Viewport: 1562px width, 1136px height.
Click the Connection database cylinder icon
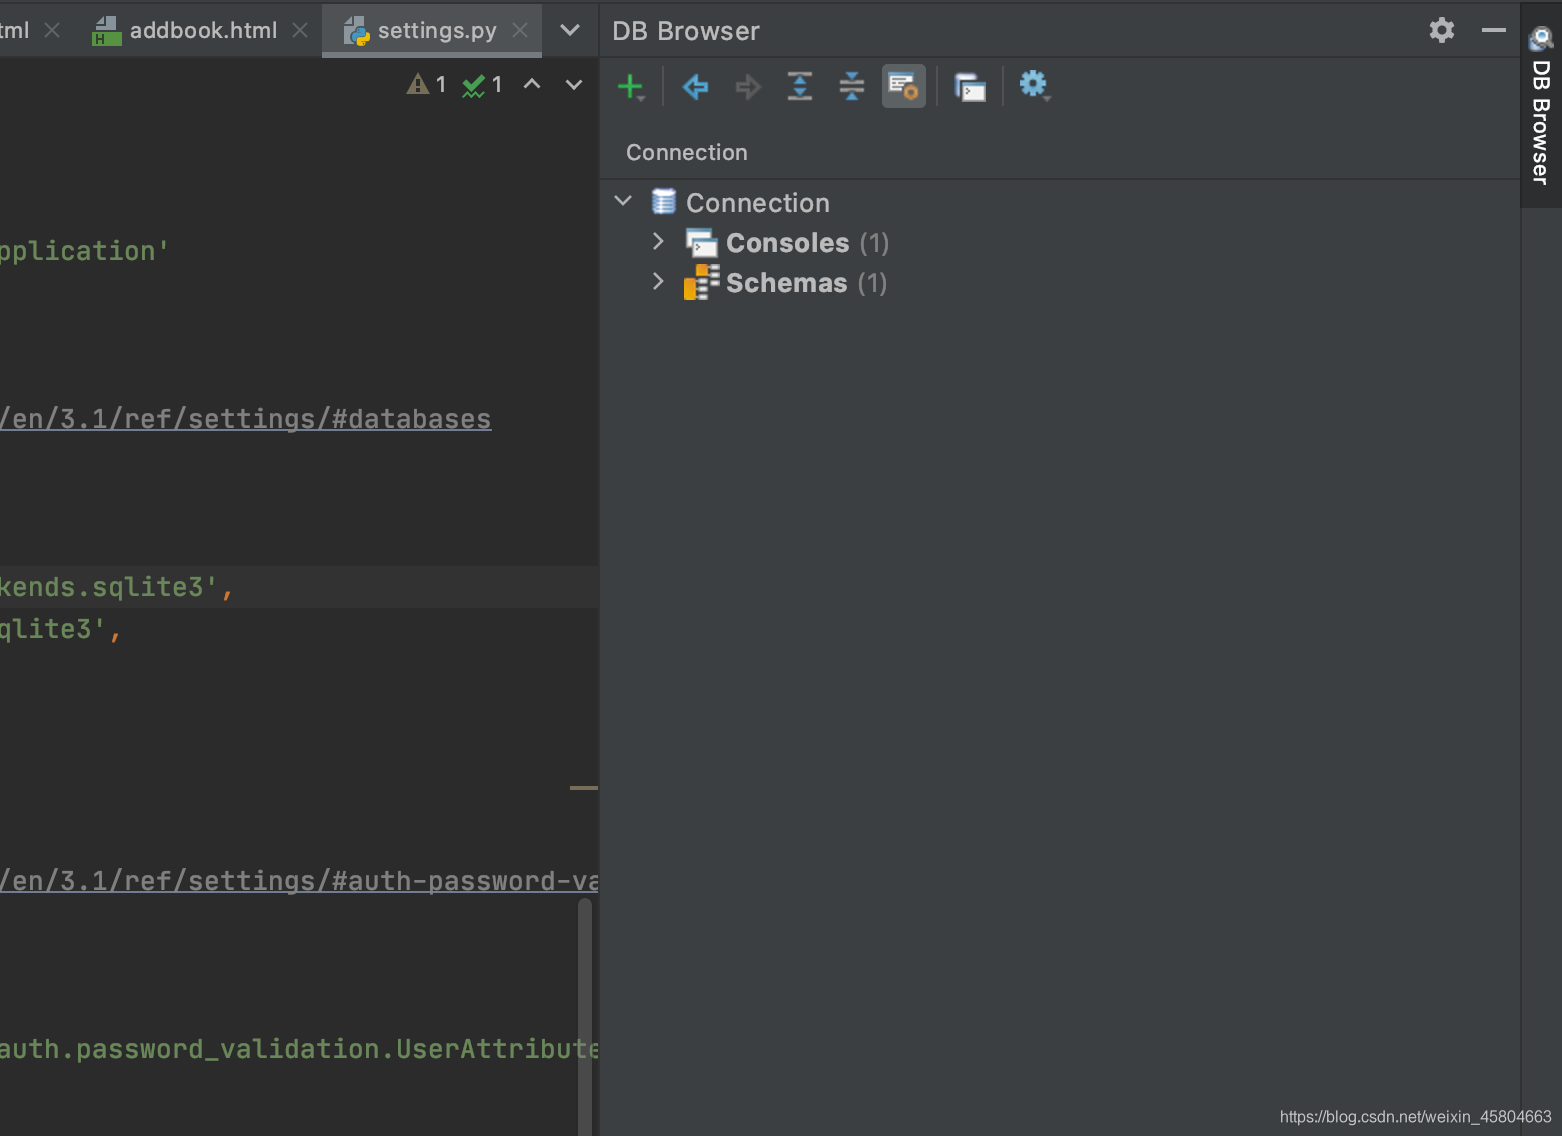(x=663, y=201)
